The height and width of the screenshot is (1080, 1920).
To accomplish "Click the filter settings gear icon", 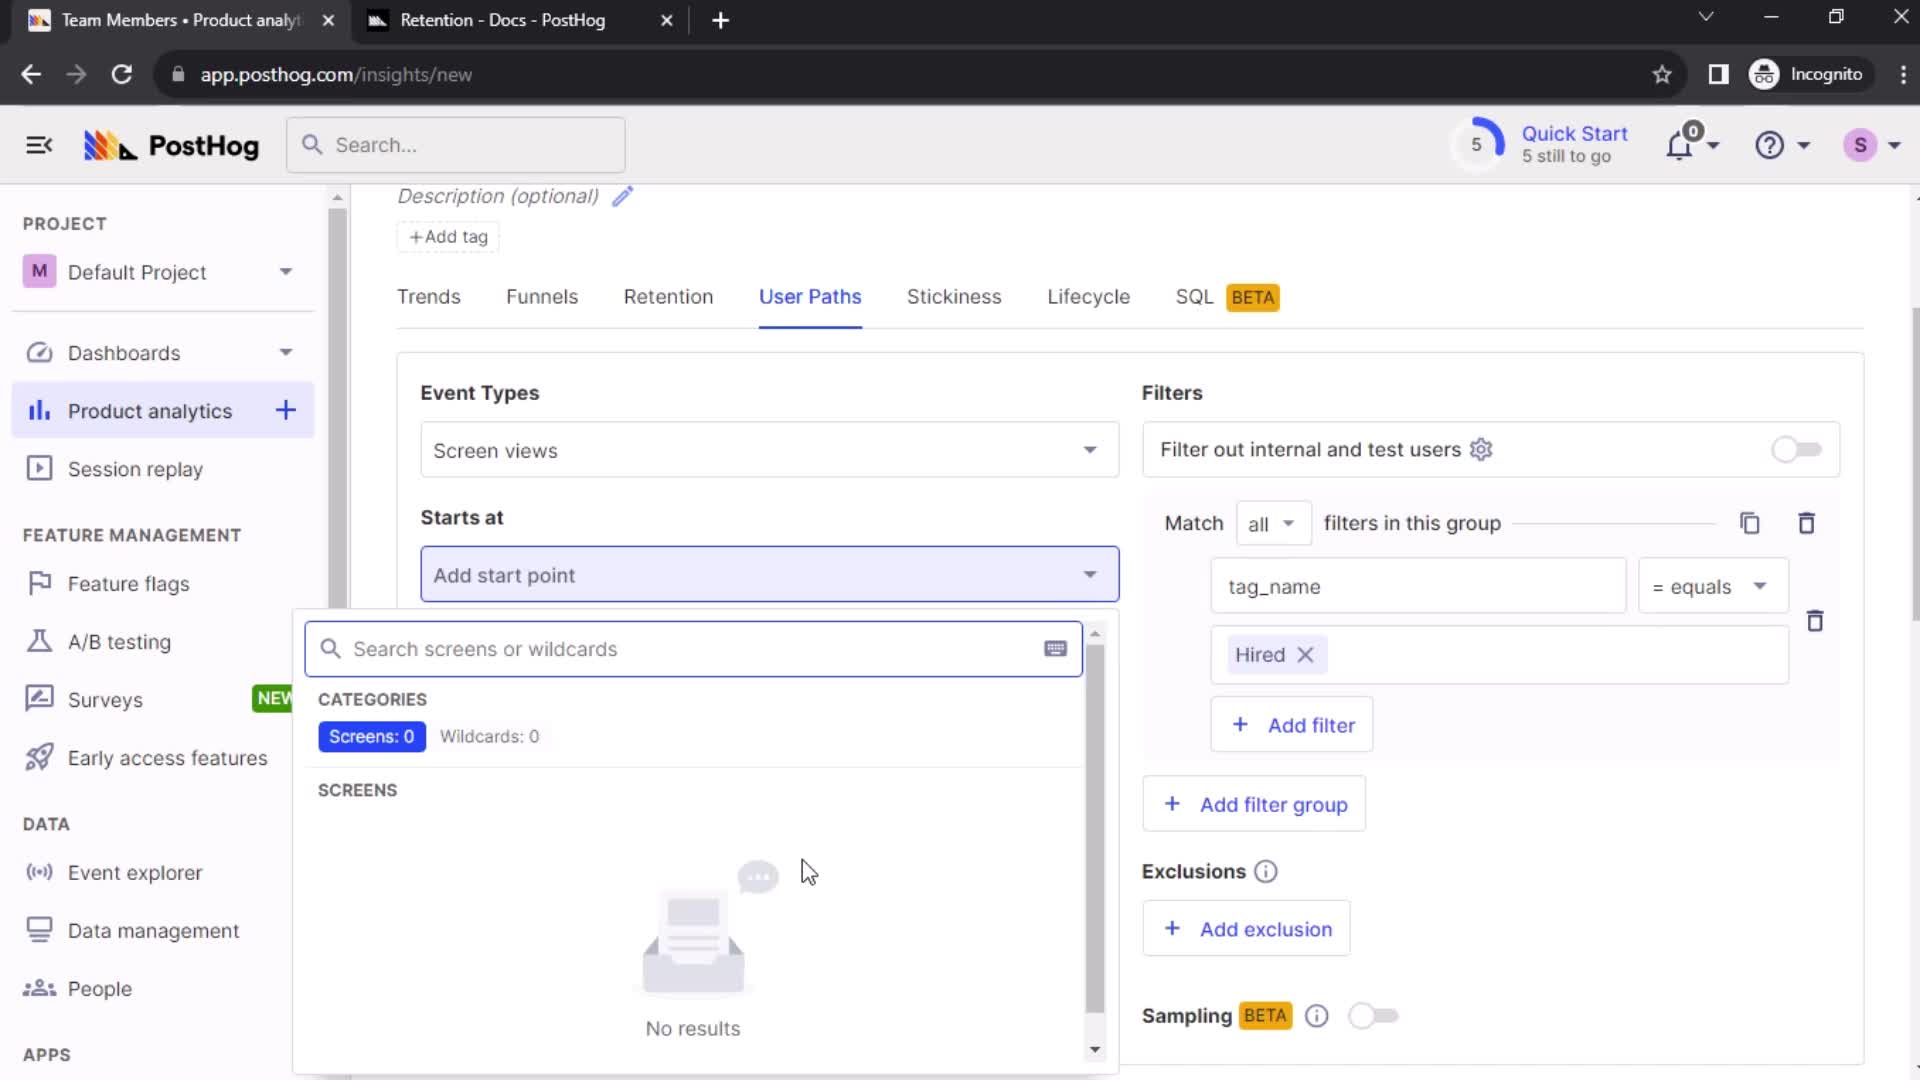I will pos(1482,448).
